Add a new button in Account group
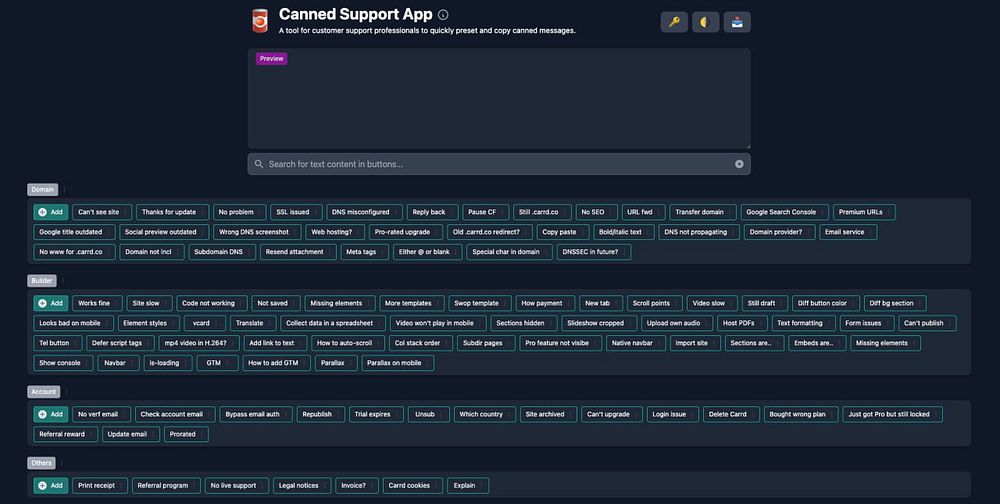Image resolution: width=1000 pixels, height=504 pixels. click(x=50, y=414)
